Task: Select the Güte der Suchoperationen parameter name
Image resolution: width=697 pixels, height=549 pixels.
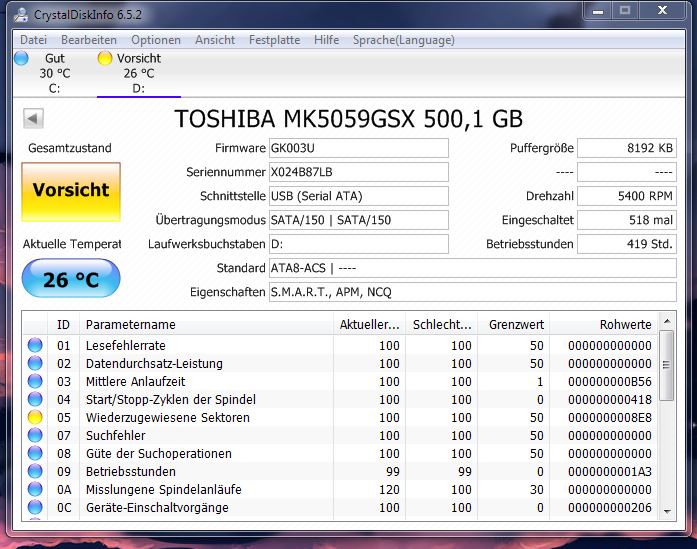Action: (x=159, y=453)
